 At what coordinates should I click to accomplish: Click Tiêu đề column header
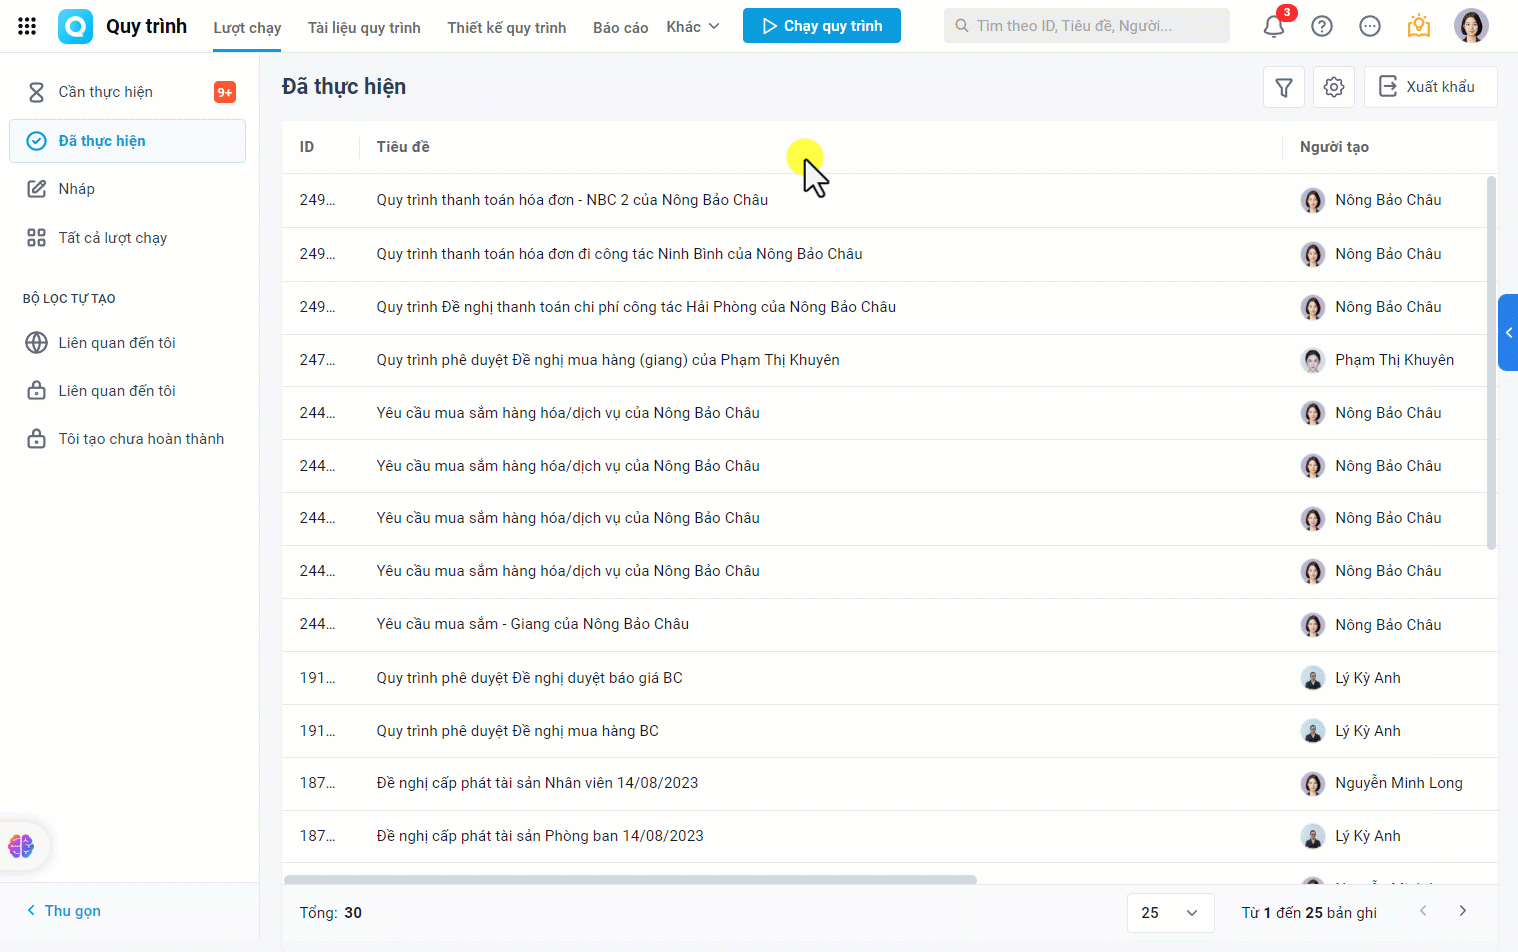click(403, 147)
